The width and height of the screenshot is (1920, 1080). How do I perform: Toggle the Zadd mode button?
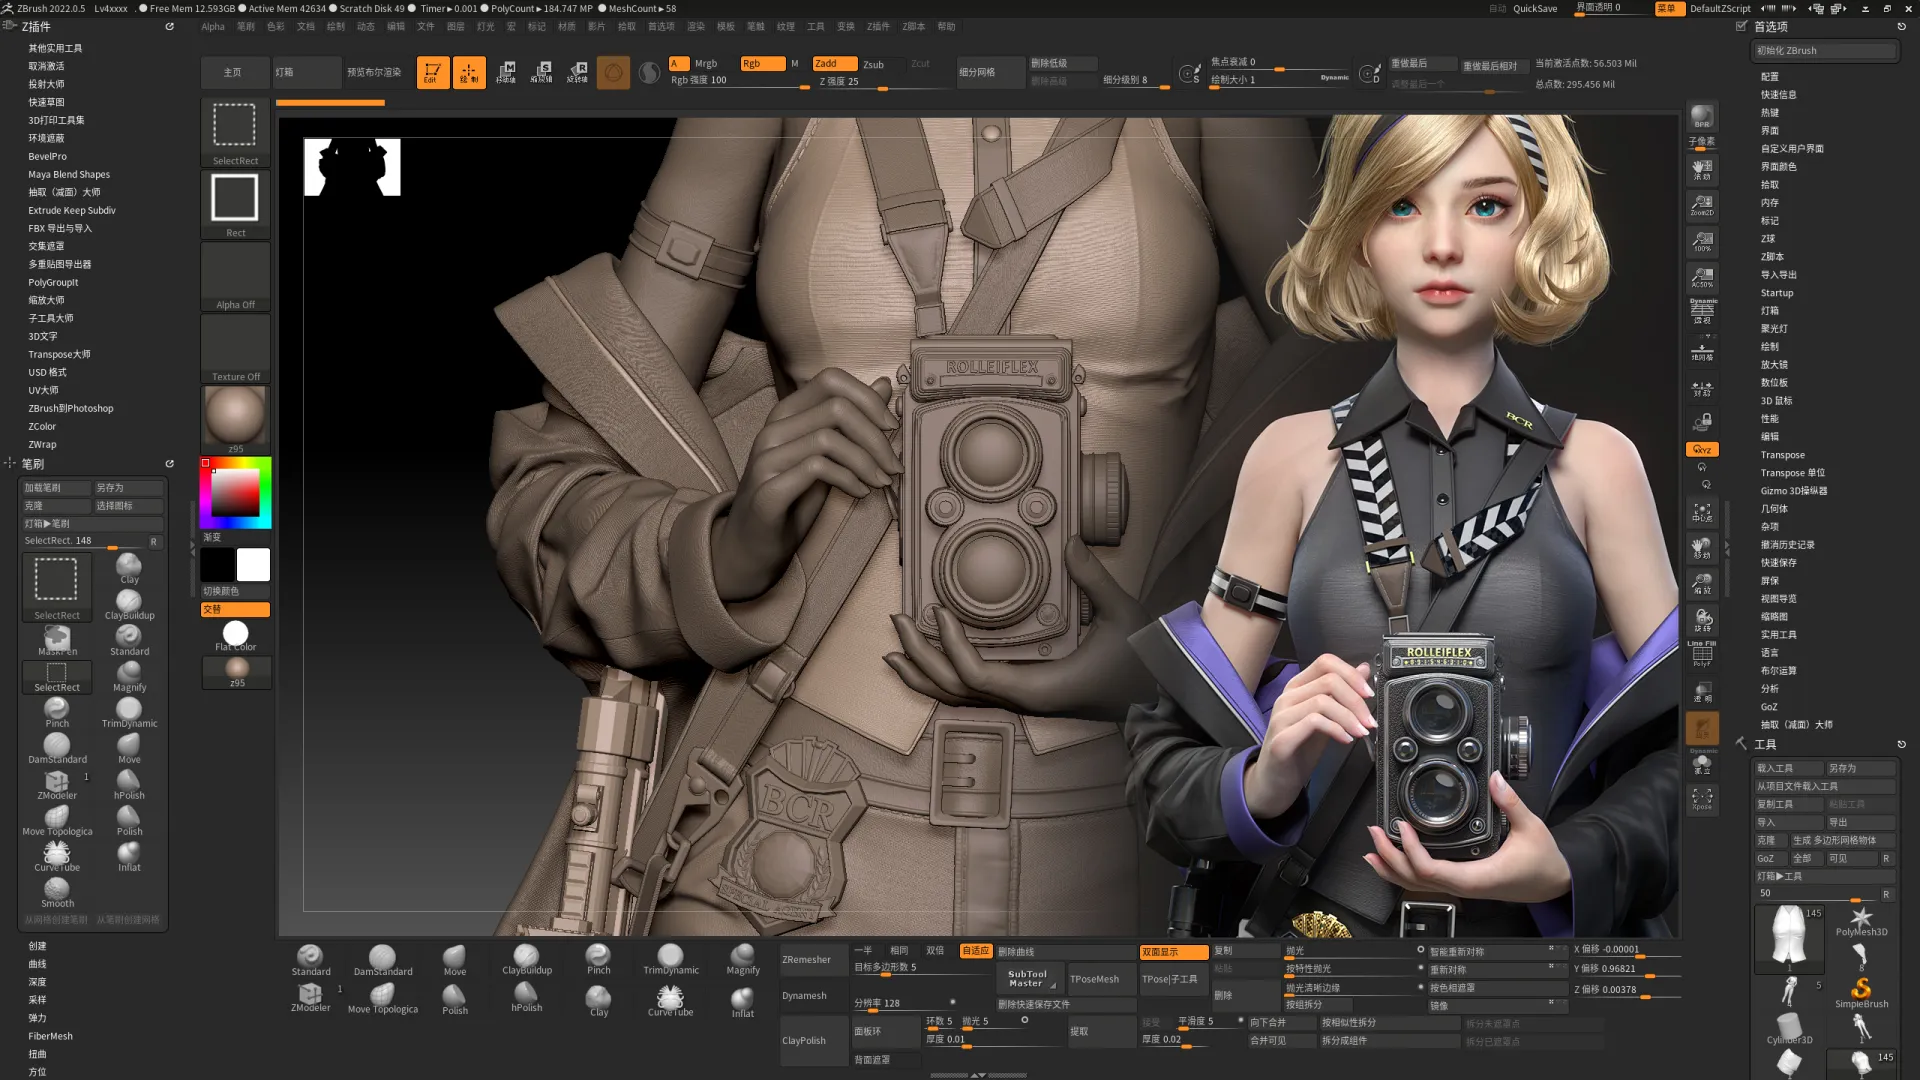pos(834,63)
